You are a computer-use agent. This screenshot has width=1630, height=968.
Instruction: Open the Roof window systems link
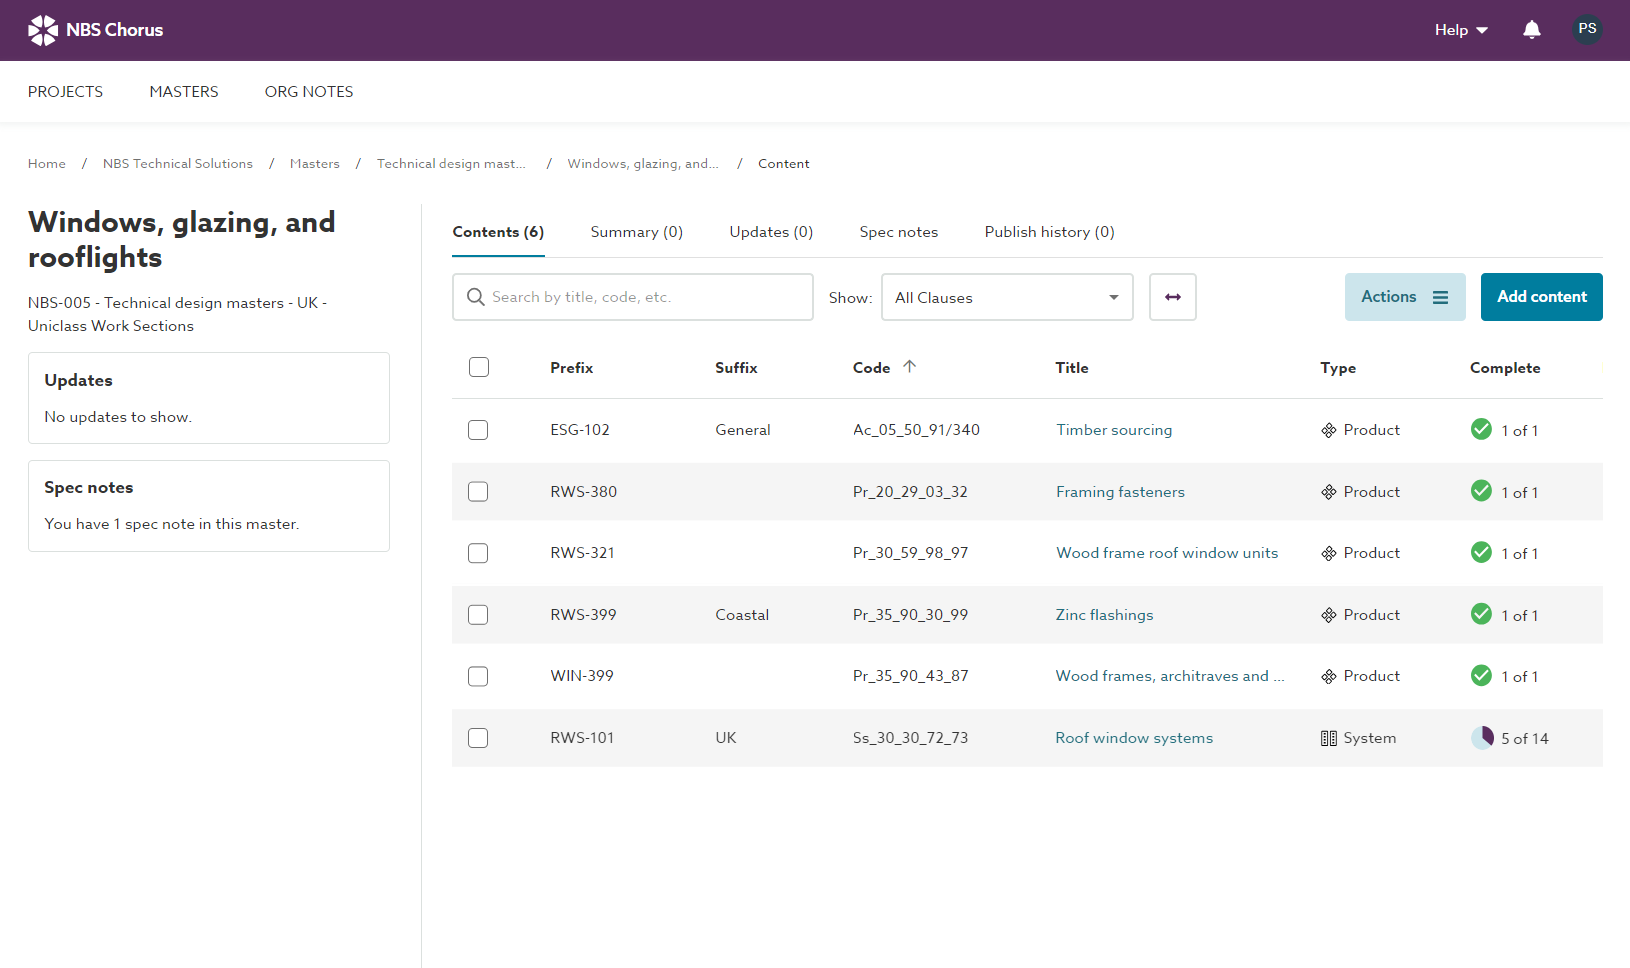click(1134, 738)
